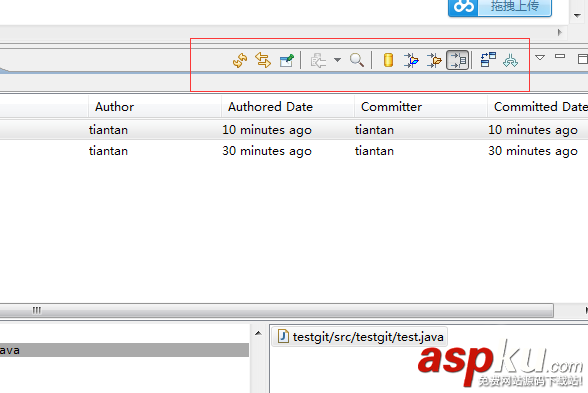
Task: Toggle the selected resource filter button
Action: [x=458, y=60]
